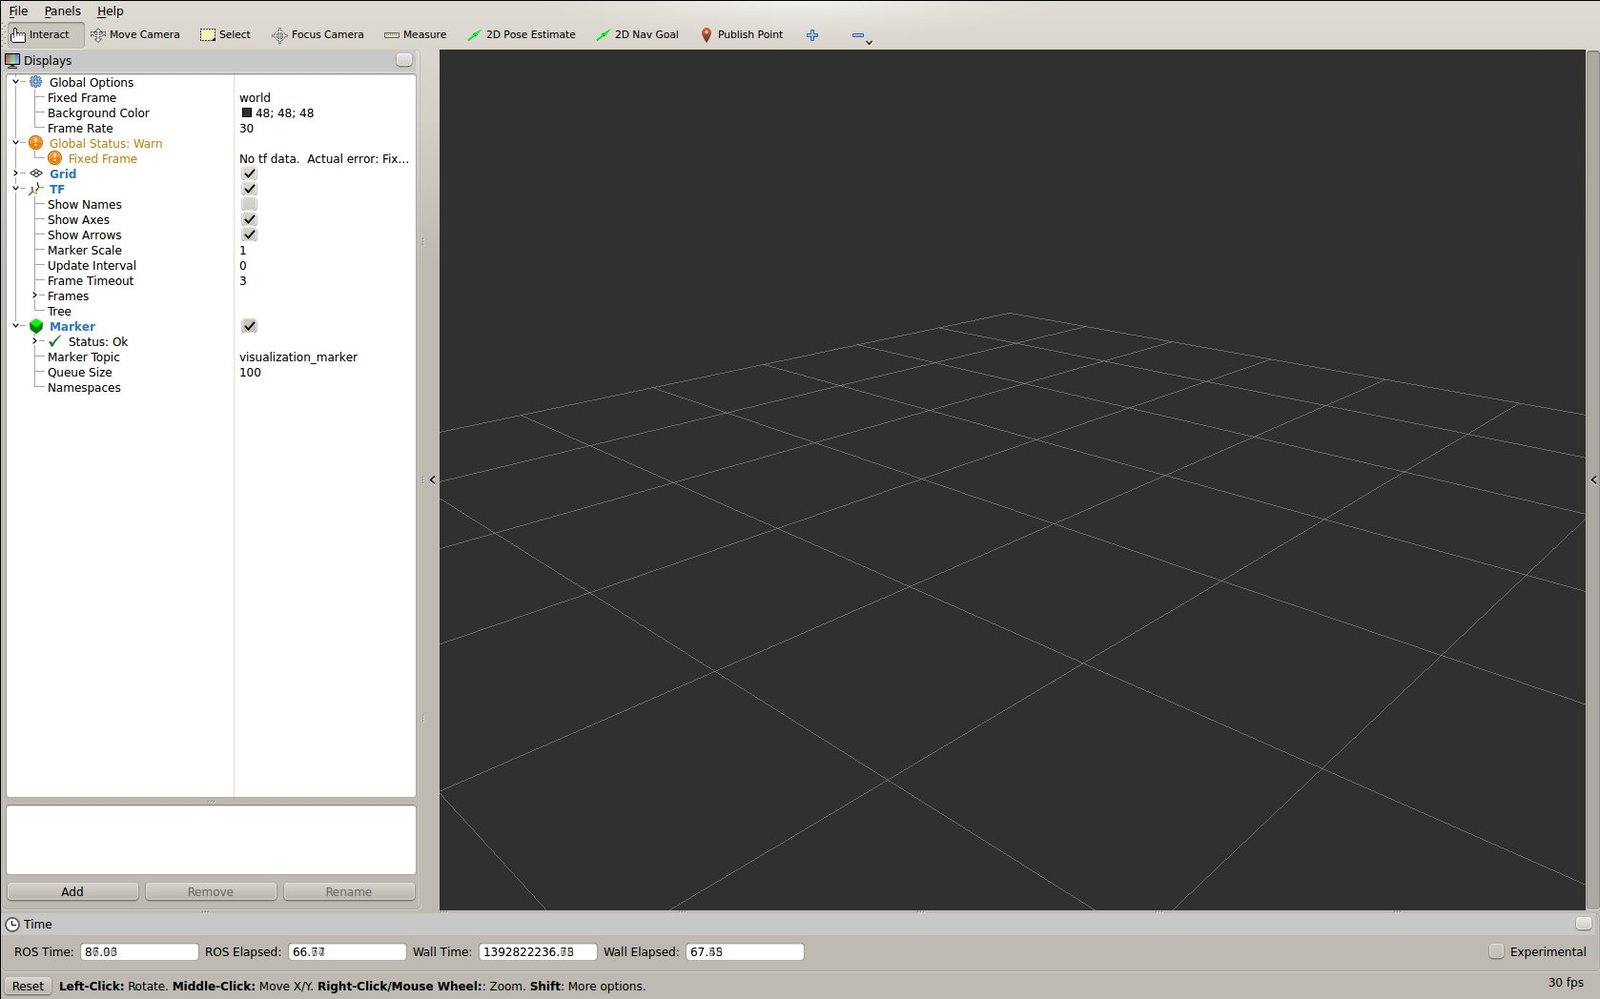The width and height of the screenshot is (1600, 999).
Task: Click the minus remove-tool icon
Action: click(x=858, y=35)
